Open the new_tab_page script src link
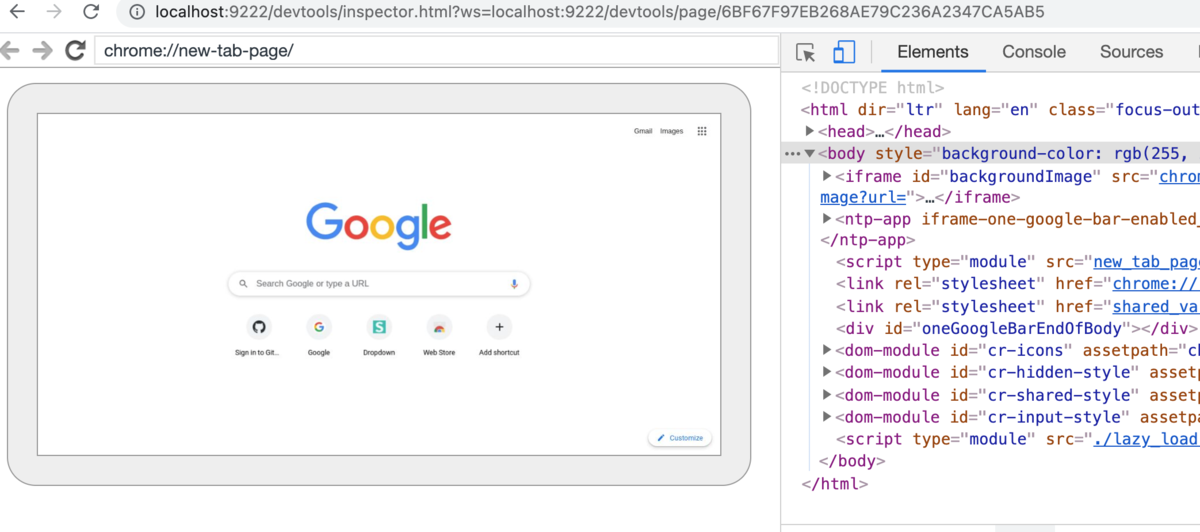 tap(1146, 262)
